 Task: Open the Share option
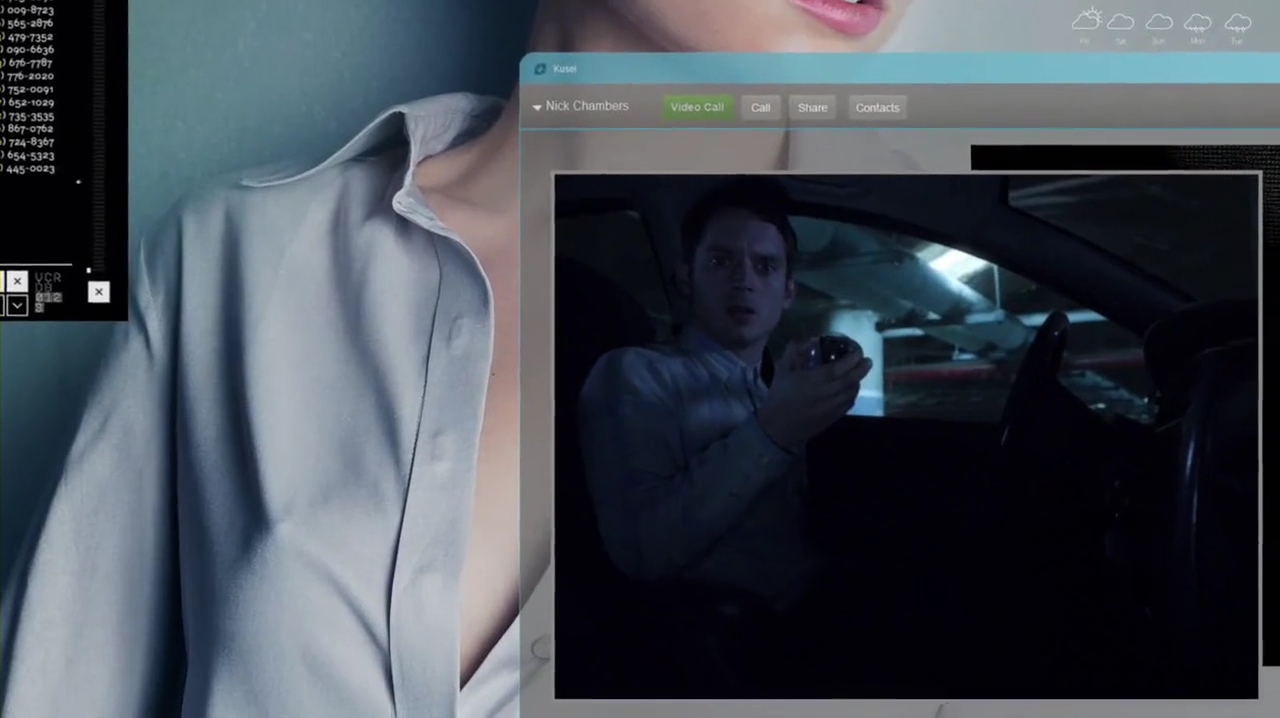coord(812,108)
